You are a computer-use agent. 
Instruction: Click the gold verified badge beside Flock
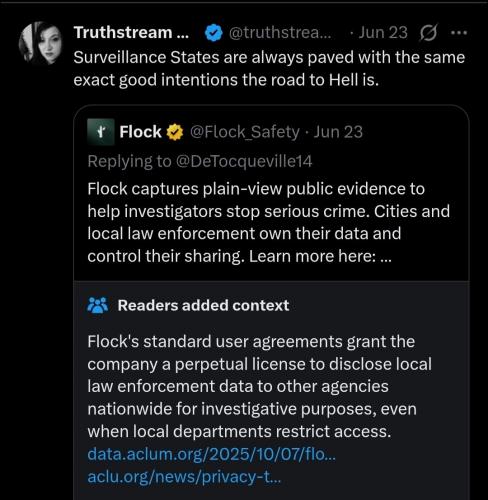(x=175, y=132)
